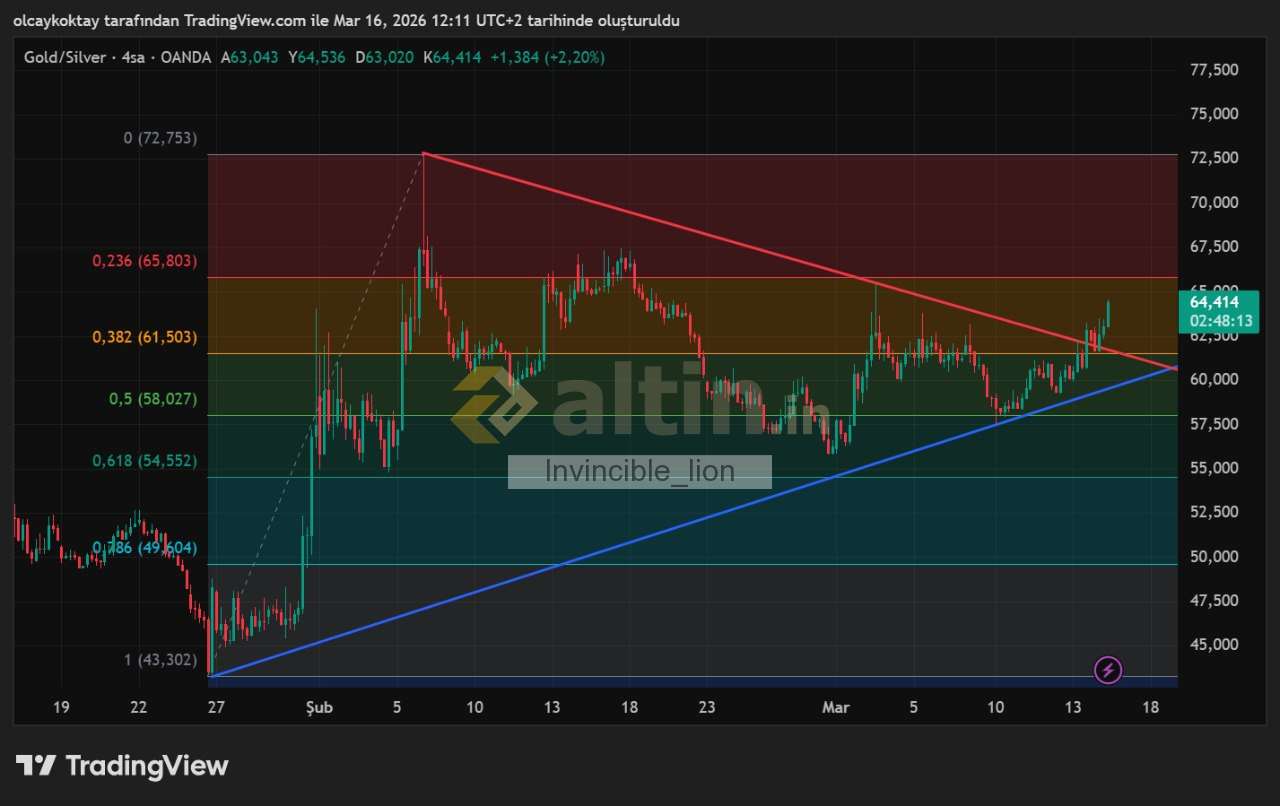Click 70,000 on the price axis
Viewport: 1280px width, 806px height.
[x=1211, y=202]
